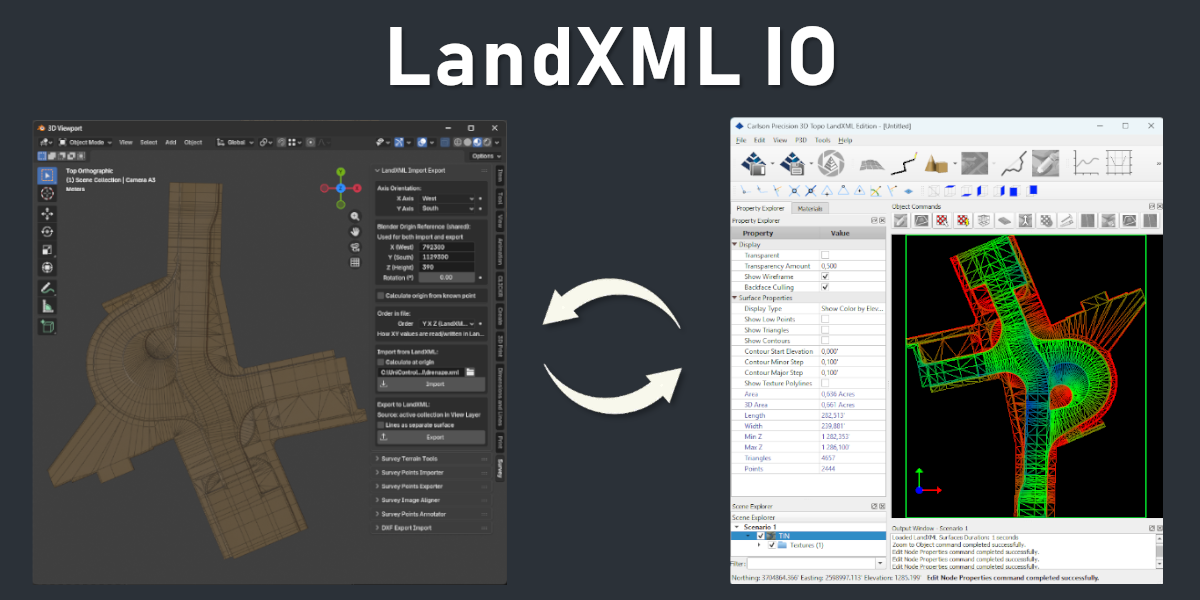Click the pan hand icon in viewport
The image size is (1200, 600).
pos(355,231)
